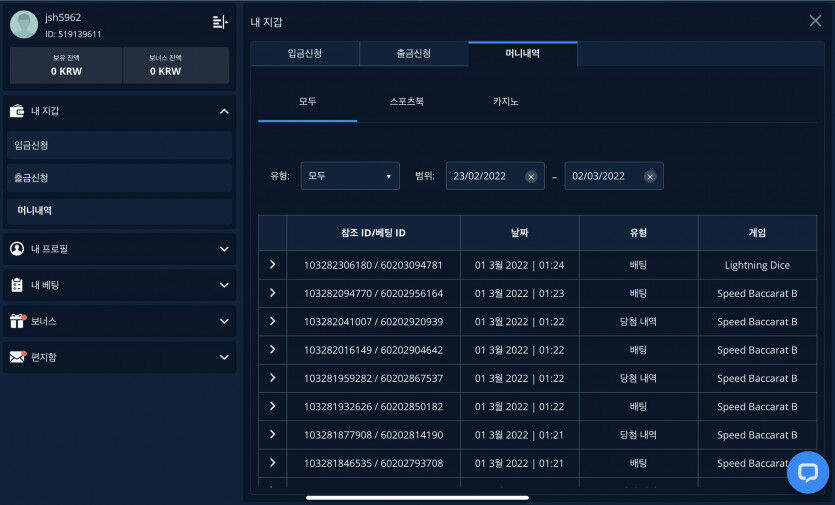Click the 게임 column header
The height and width of the screenshot is (505, 835).
coord(757,233)
